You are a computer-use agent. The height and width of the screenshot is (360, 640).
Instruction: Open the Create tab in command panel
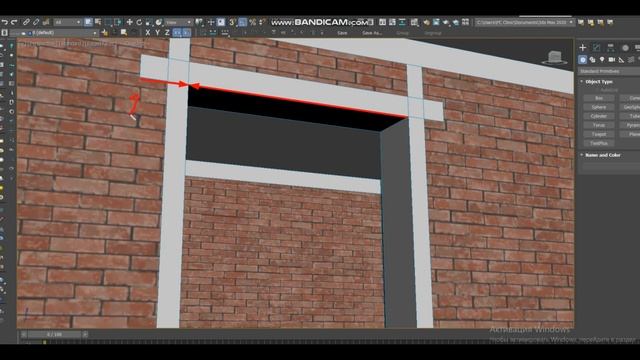[583, 48]
